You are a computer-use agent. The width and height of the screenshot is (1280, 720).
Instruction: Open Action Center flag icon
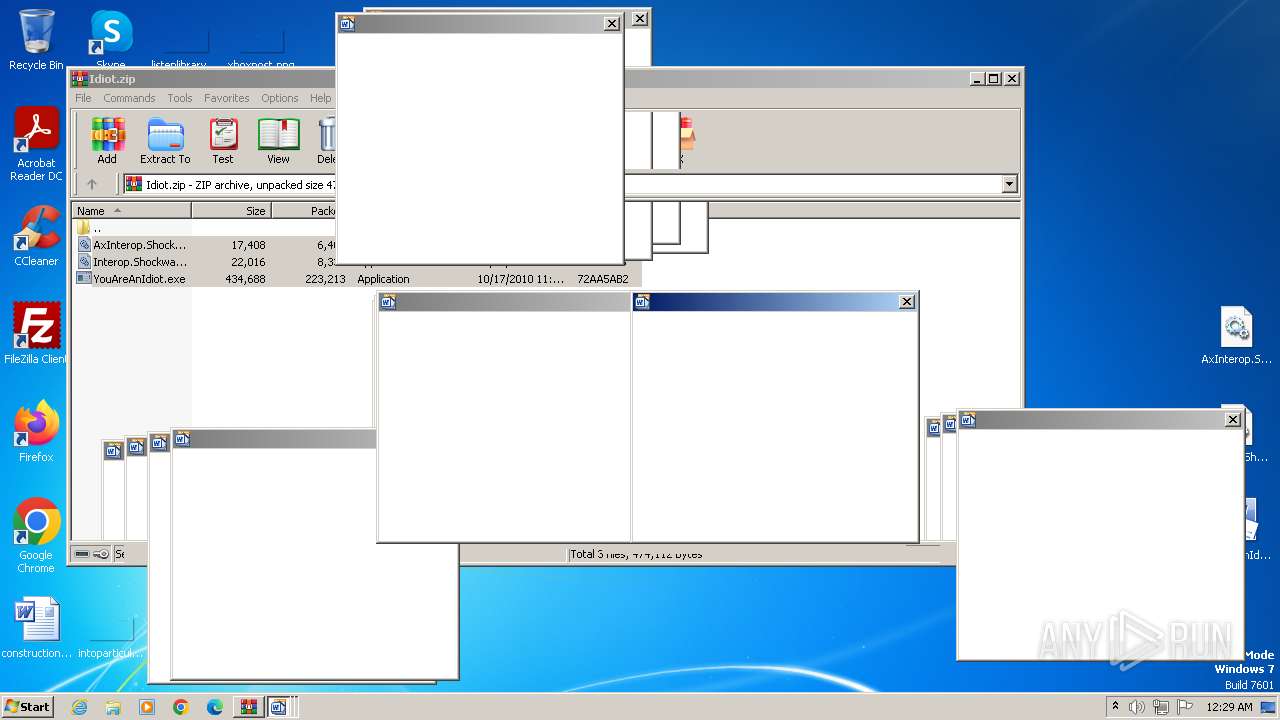[1185, 707]
